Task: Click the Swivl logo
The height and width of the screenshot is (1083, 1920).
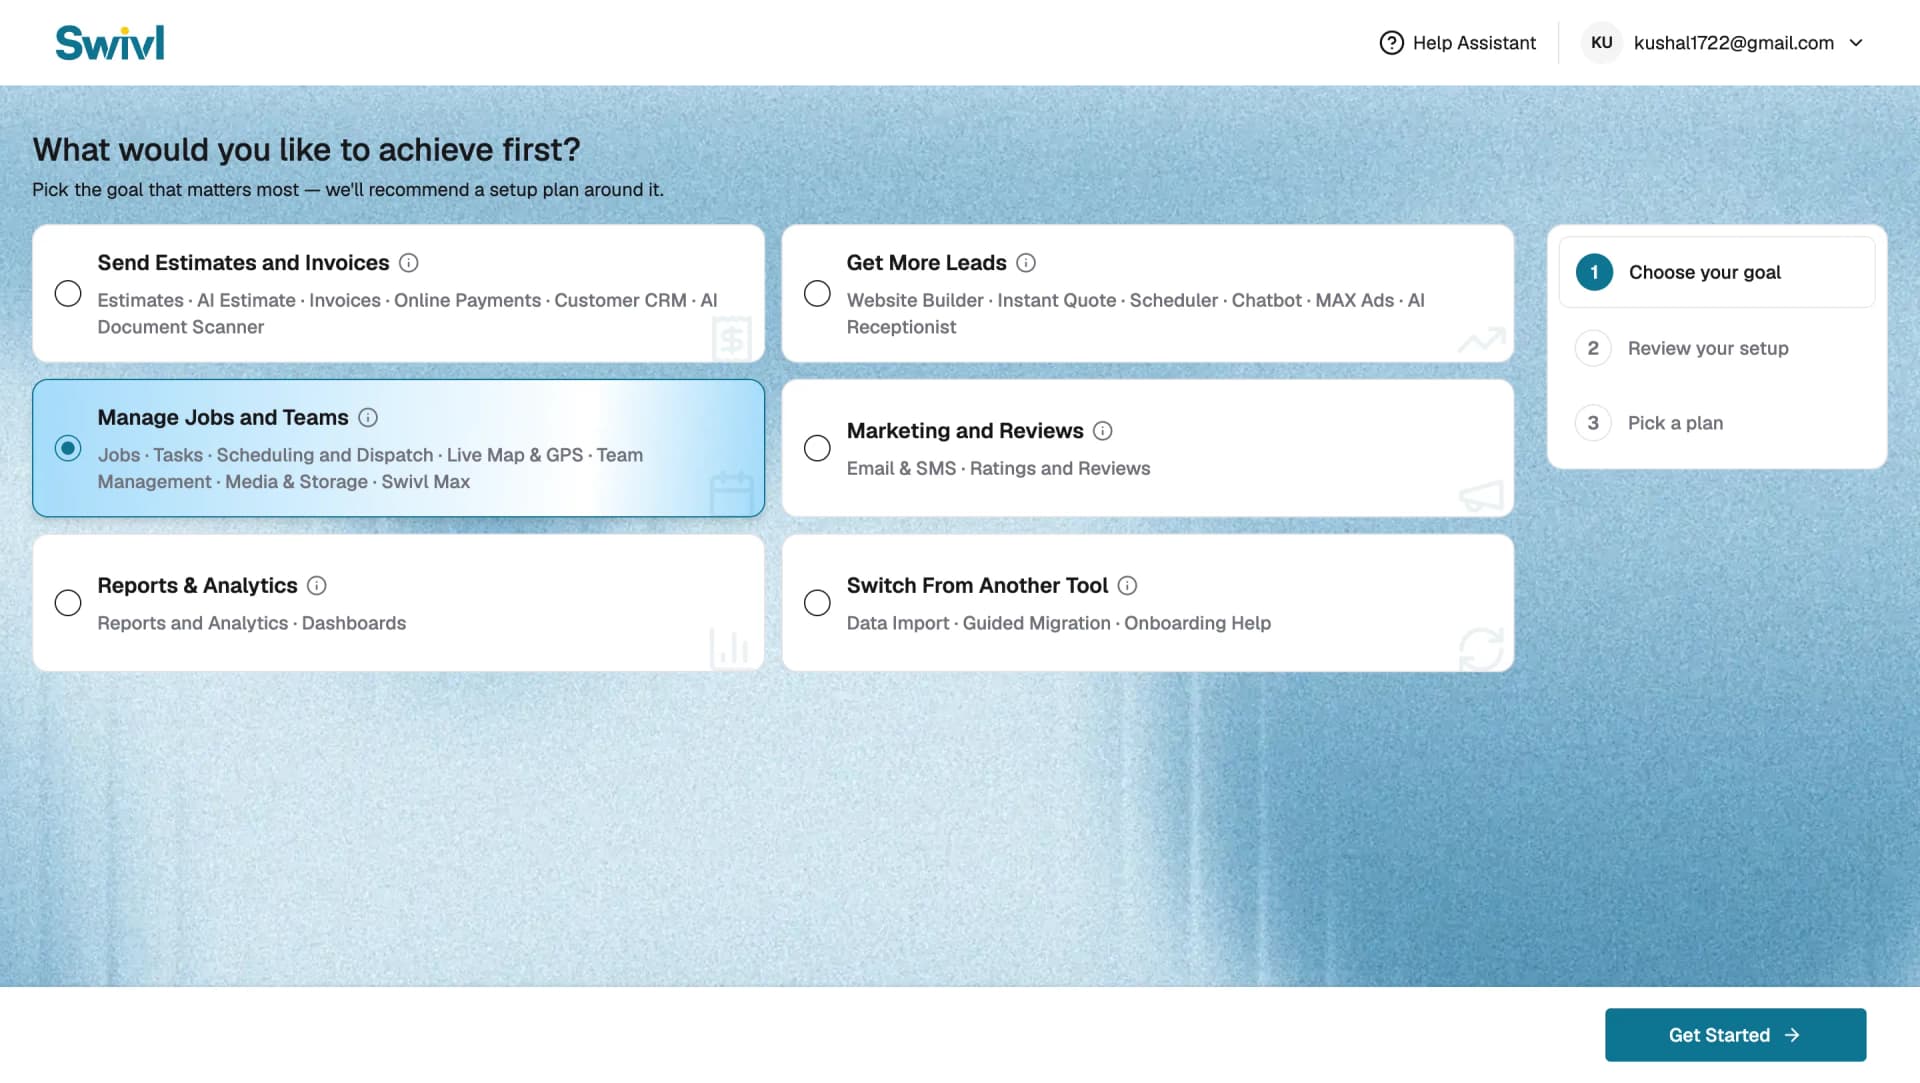Action: click(x=110, y=43)
